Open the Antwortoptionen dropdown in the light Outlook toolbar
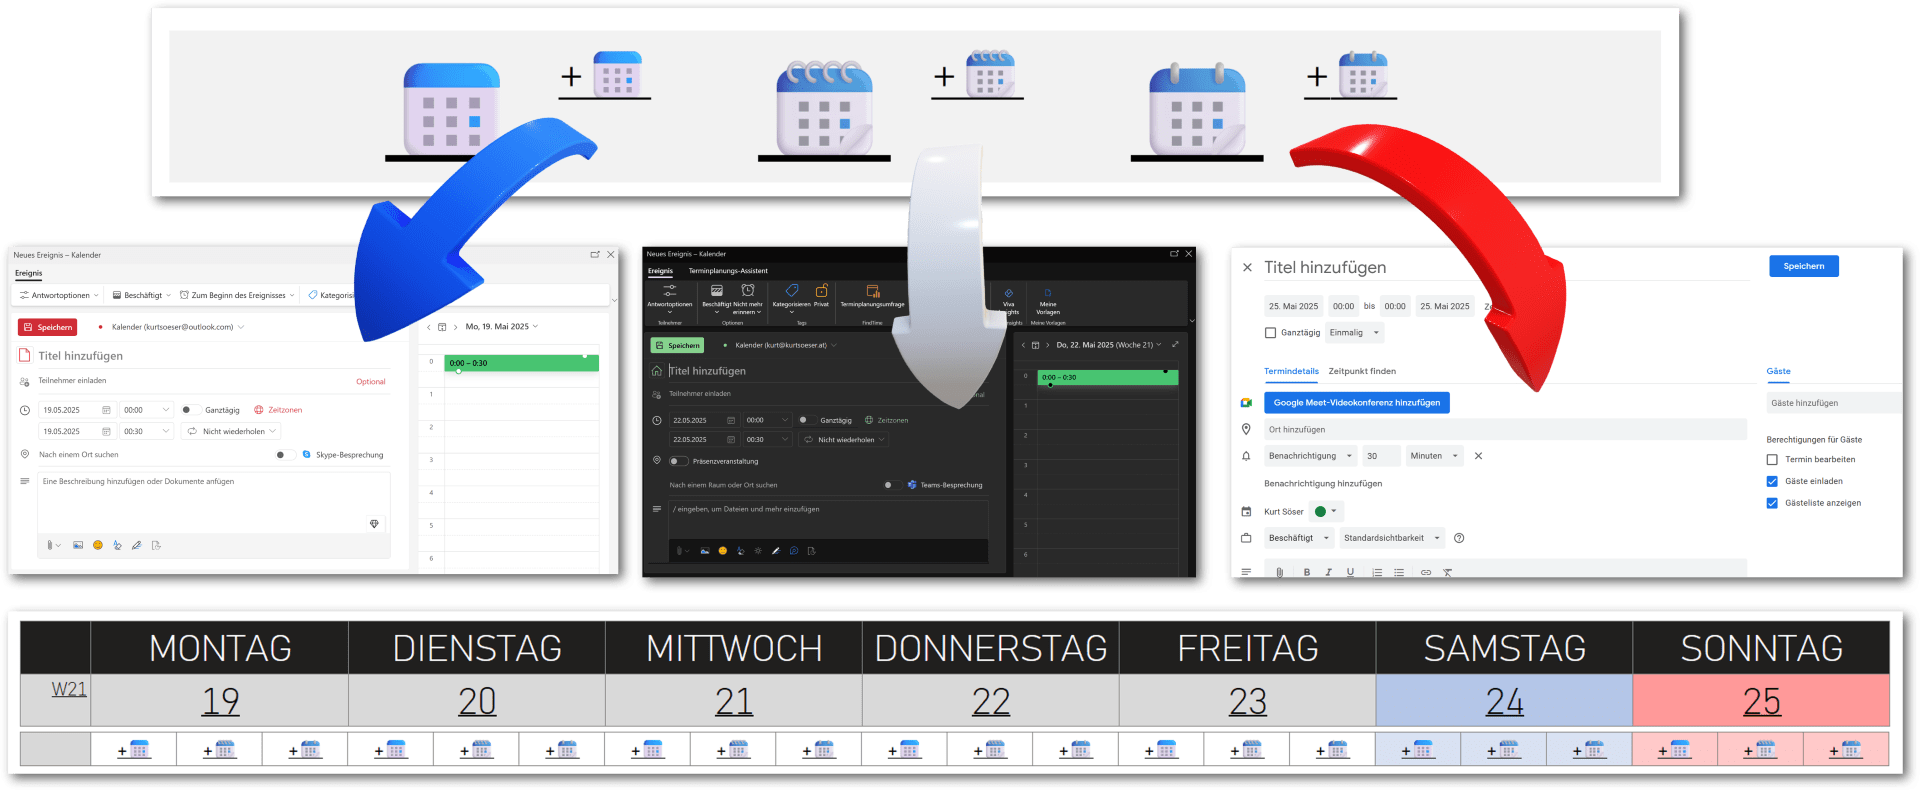Screen dimensions: 1920x791 [x=59, y=295]
